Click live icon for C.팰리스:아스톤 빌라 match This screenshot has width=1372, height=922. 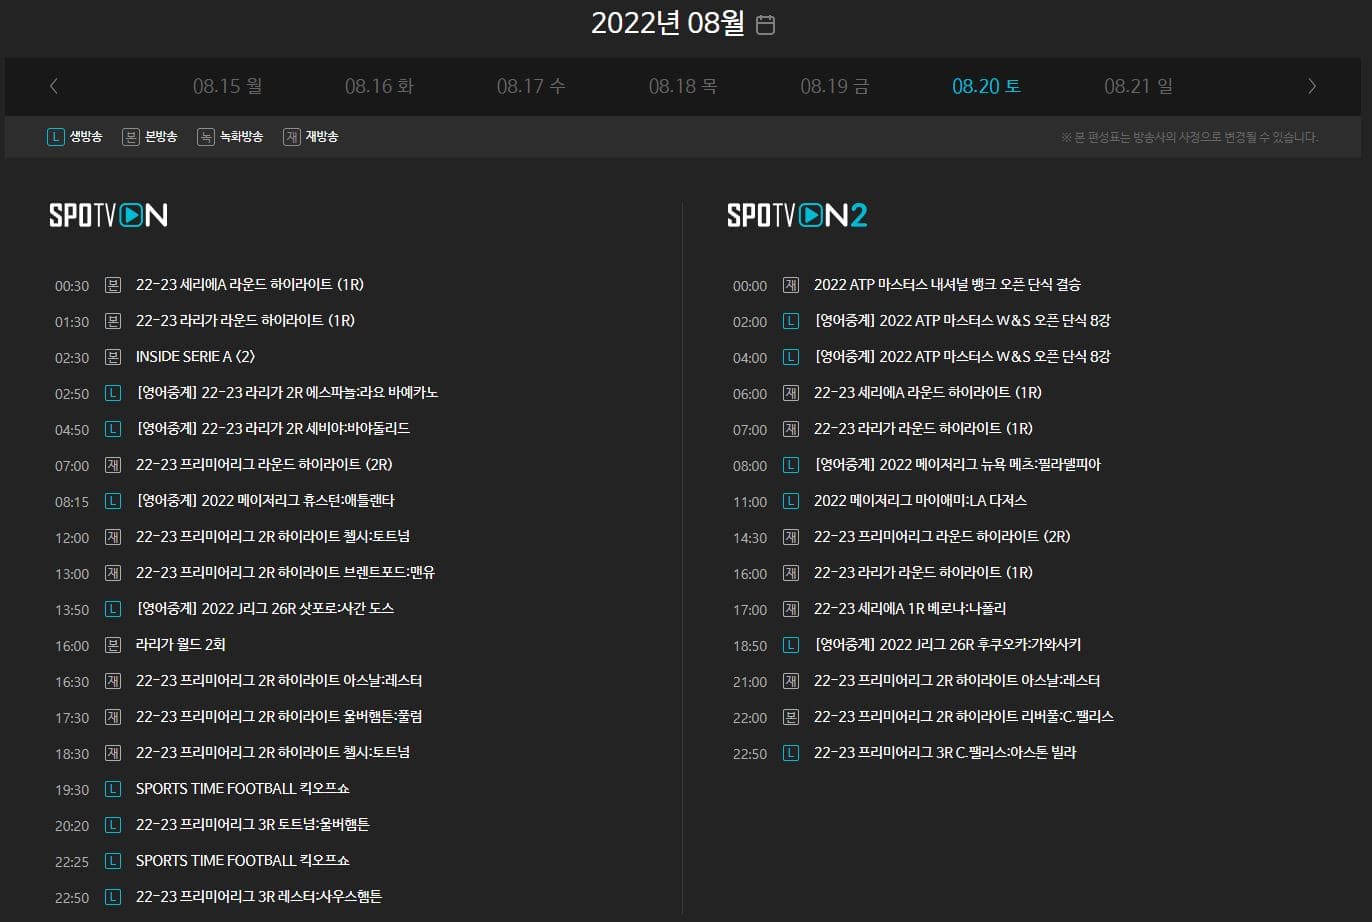[x=791, y=753]
